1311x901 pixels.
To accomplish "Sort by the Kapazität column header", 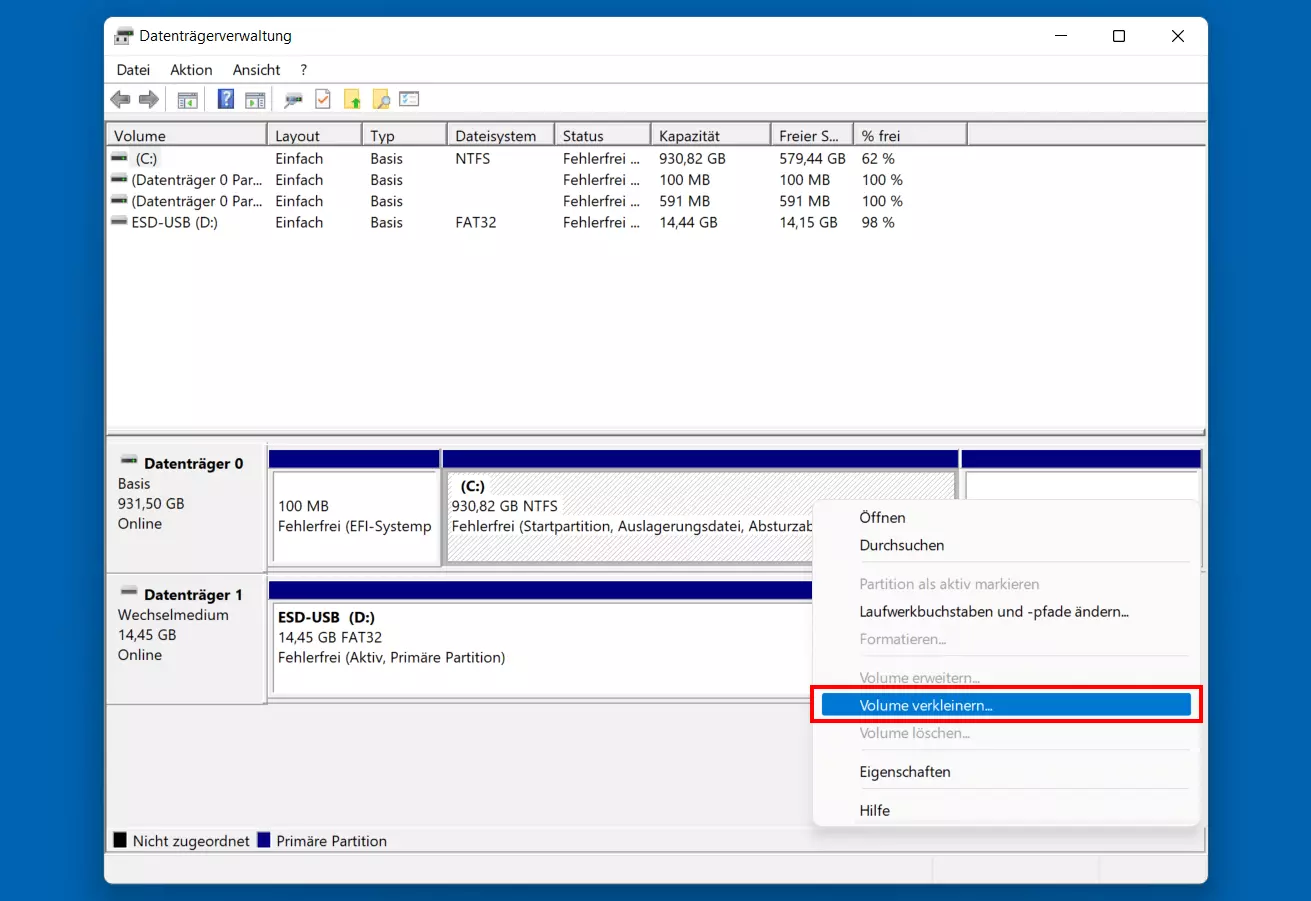I will (711, 136).
